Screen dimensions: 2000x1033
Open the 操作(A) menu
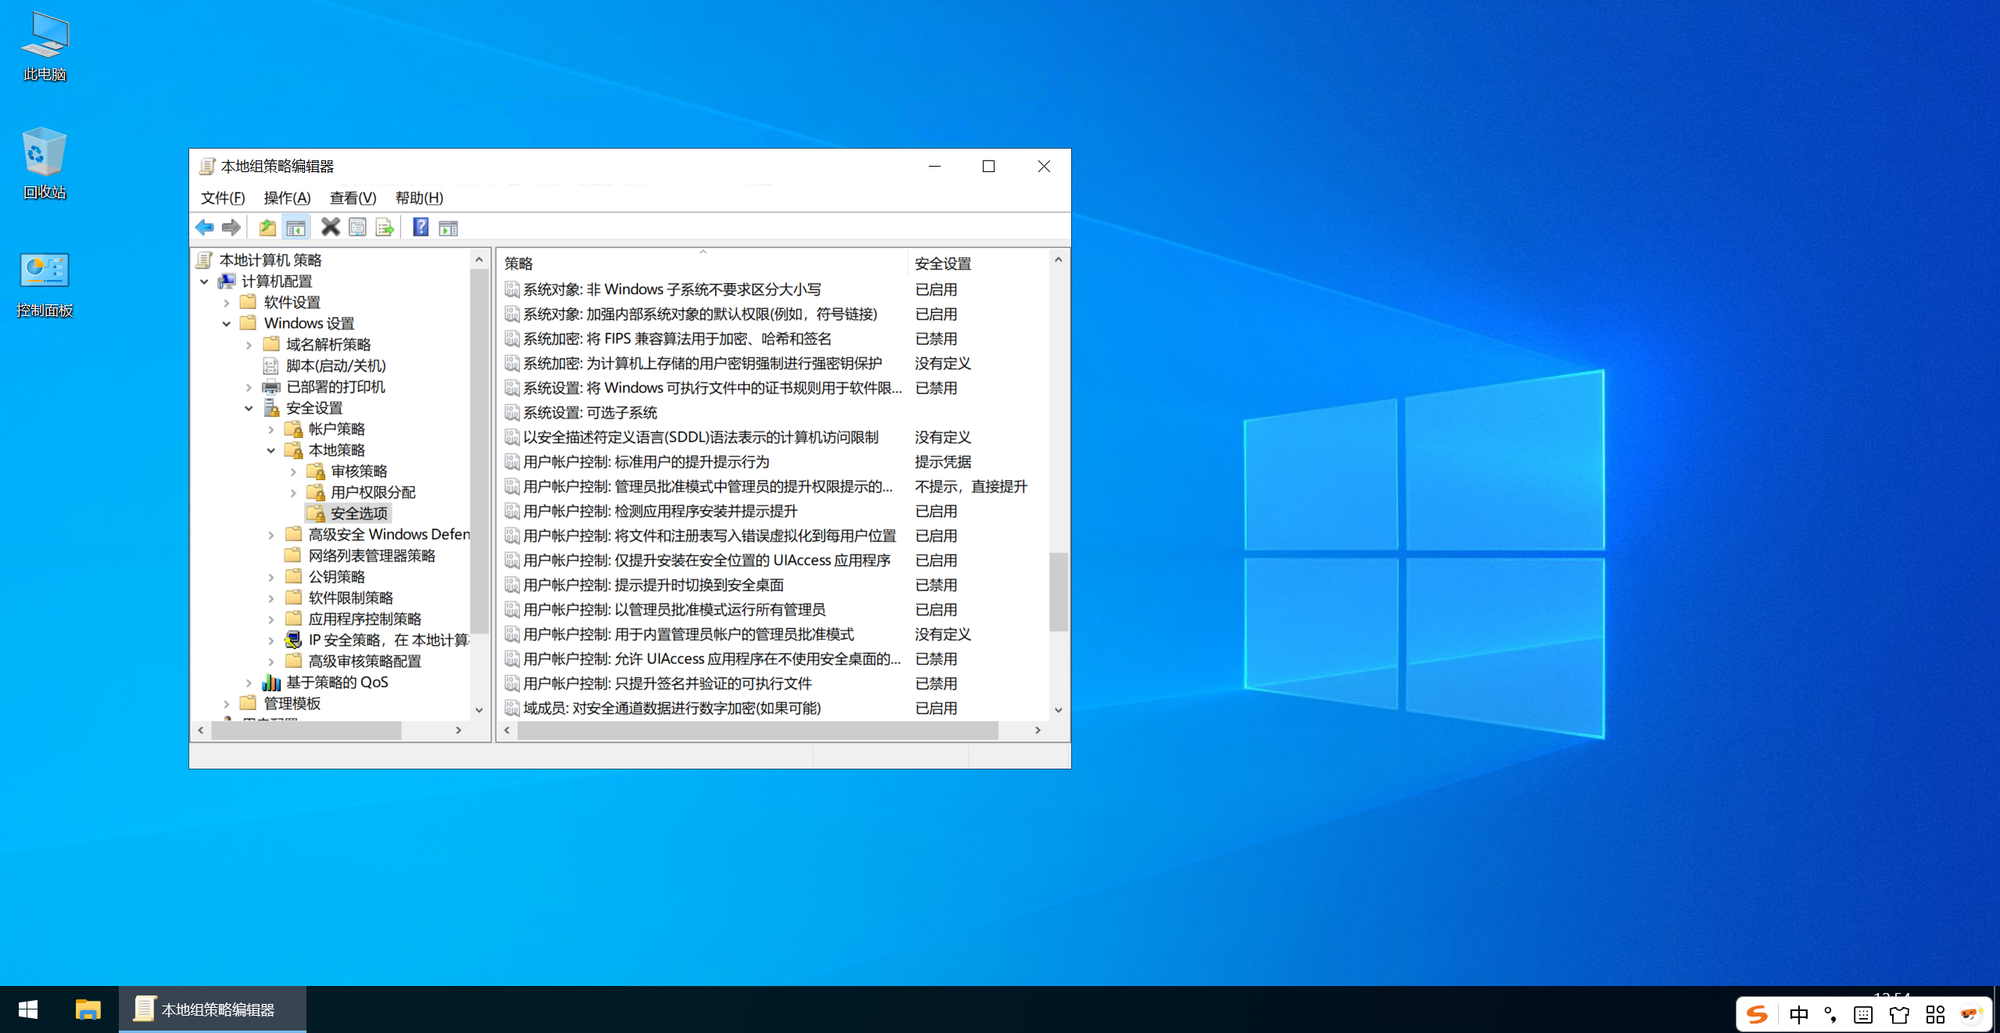tap(287, 198)
